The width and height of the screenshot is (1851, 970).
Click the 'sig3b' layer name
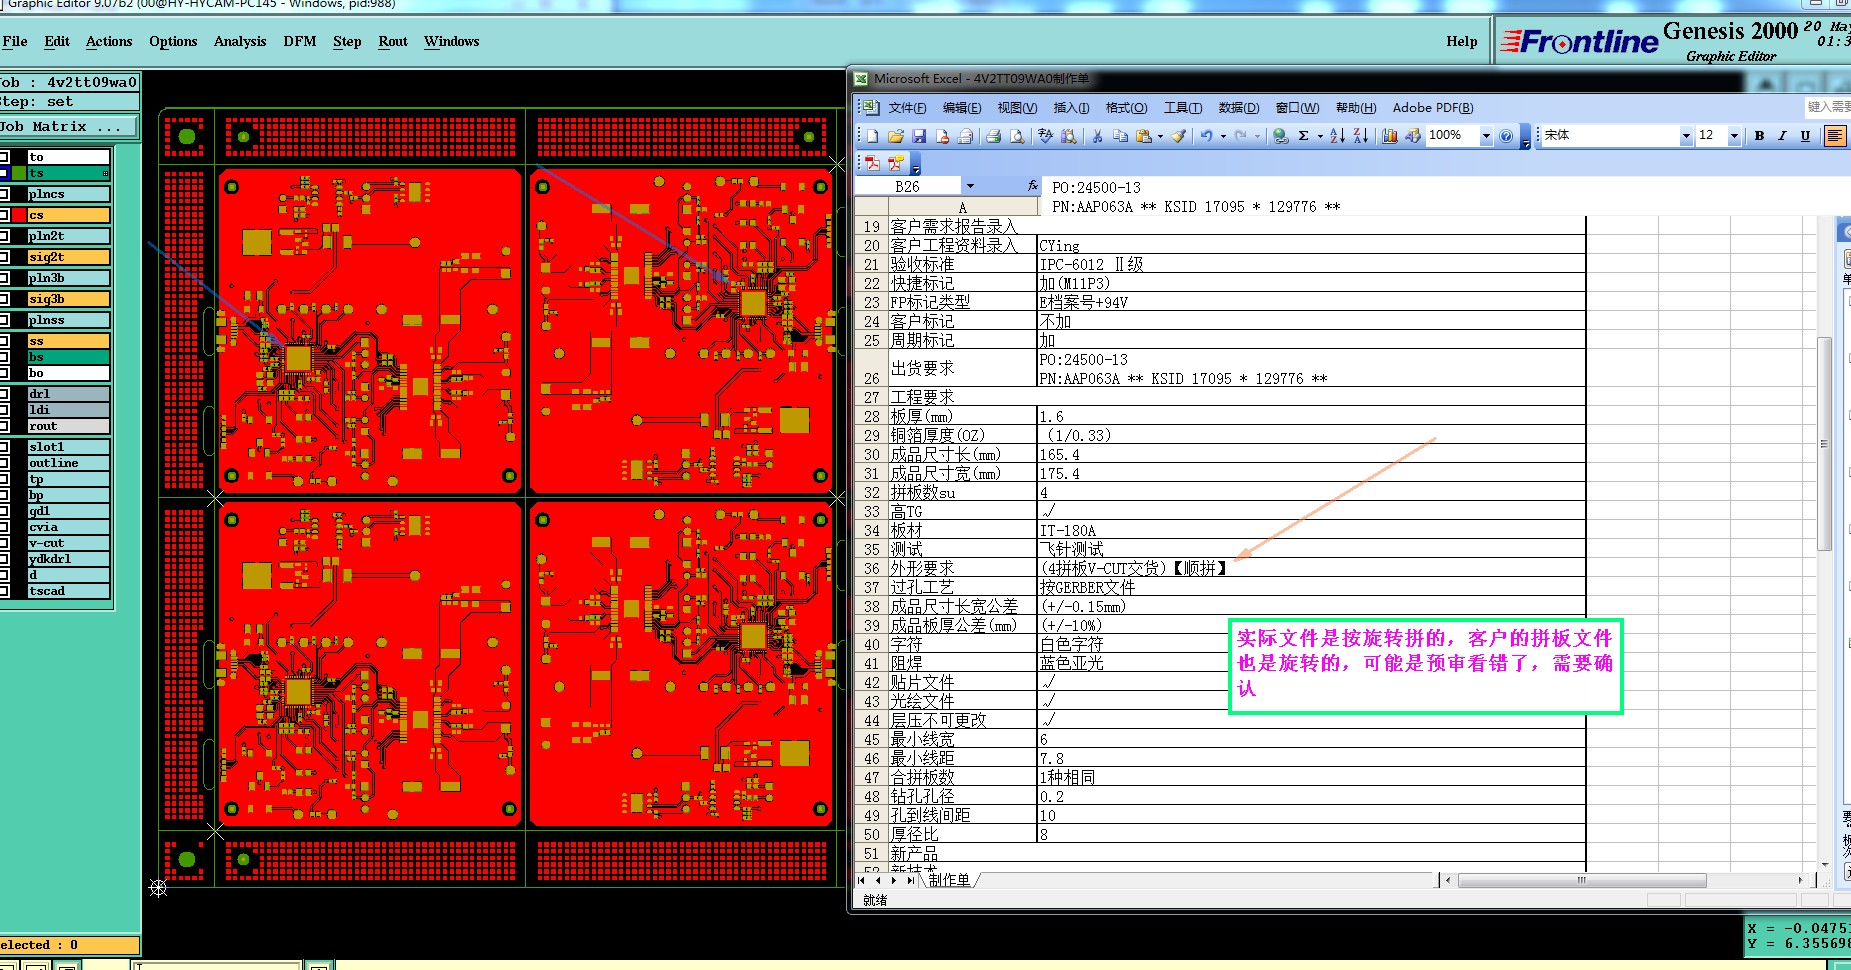pyautogui.click(x=47, y=299)
